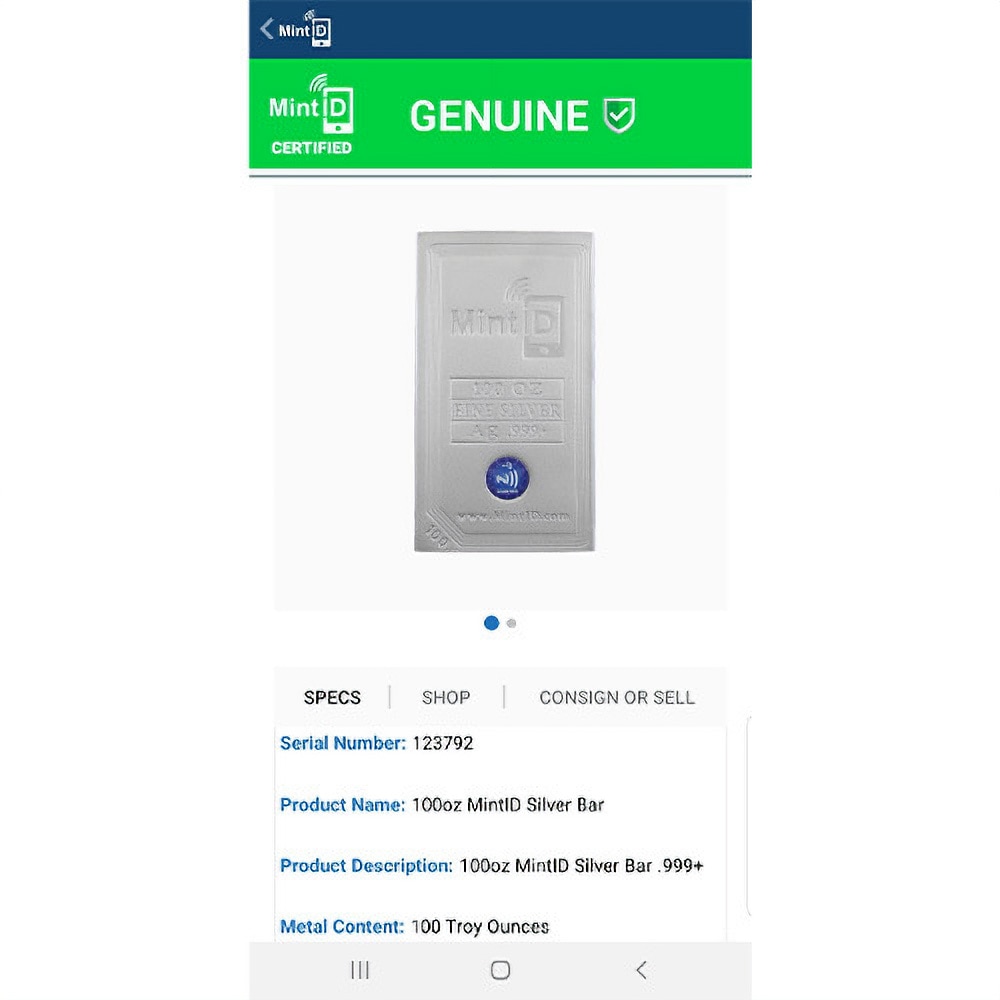
Task: Tap the Android recent apps icon
Action: [x=360, y=970]
